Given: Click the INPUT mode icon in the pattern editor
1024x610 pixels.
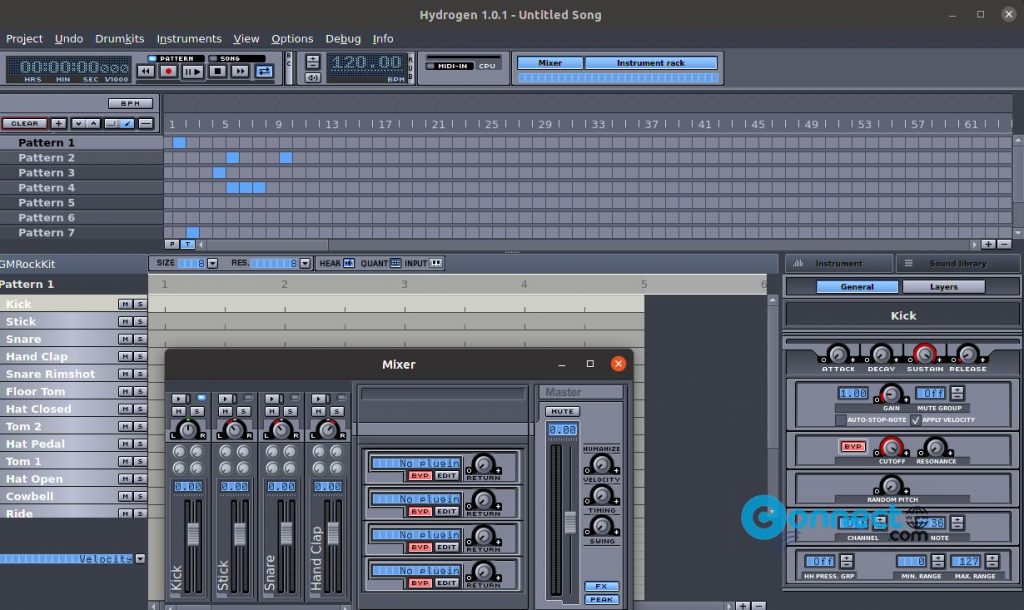Looking at the screenshot, I should click(x=437, y=263).
